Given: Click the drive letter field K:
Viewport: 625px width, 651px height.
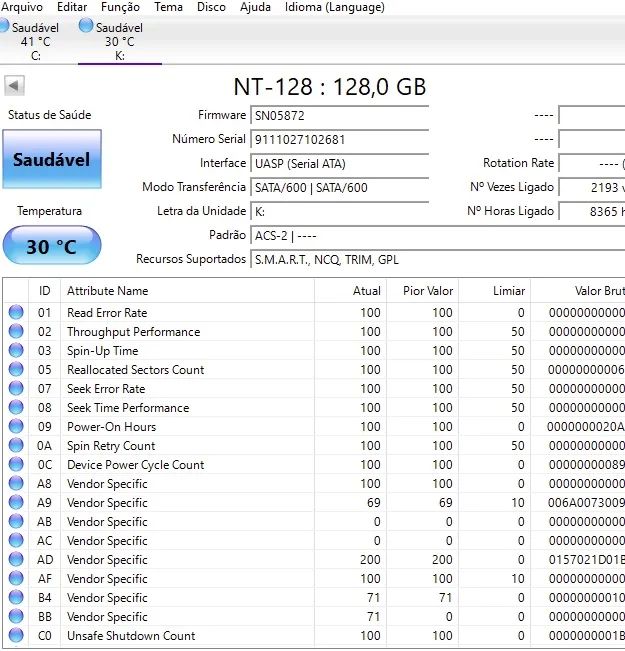Looking at the screenshot, I should 339,212.
